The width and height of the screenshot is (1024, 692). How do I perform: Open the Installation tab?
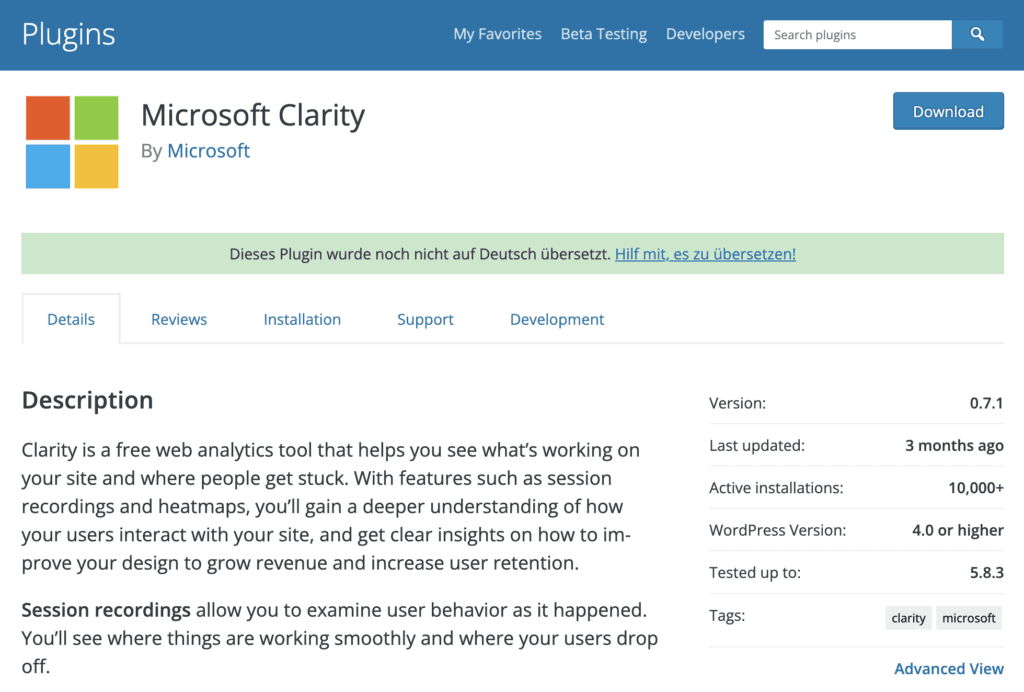point(302,319)
